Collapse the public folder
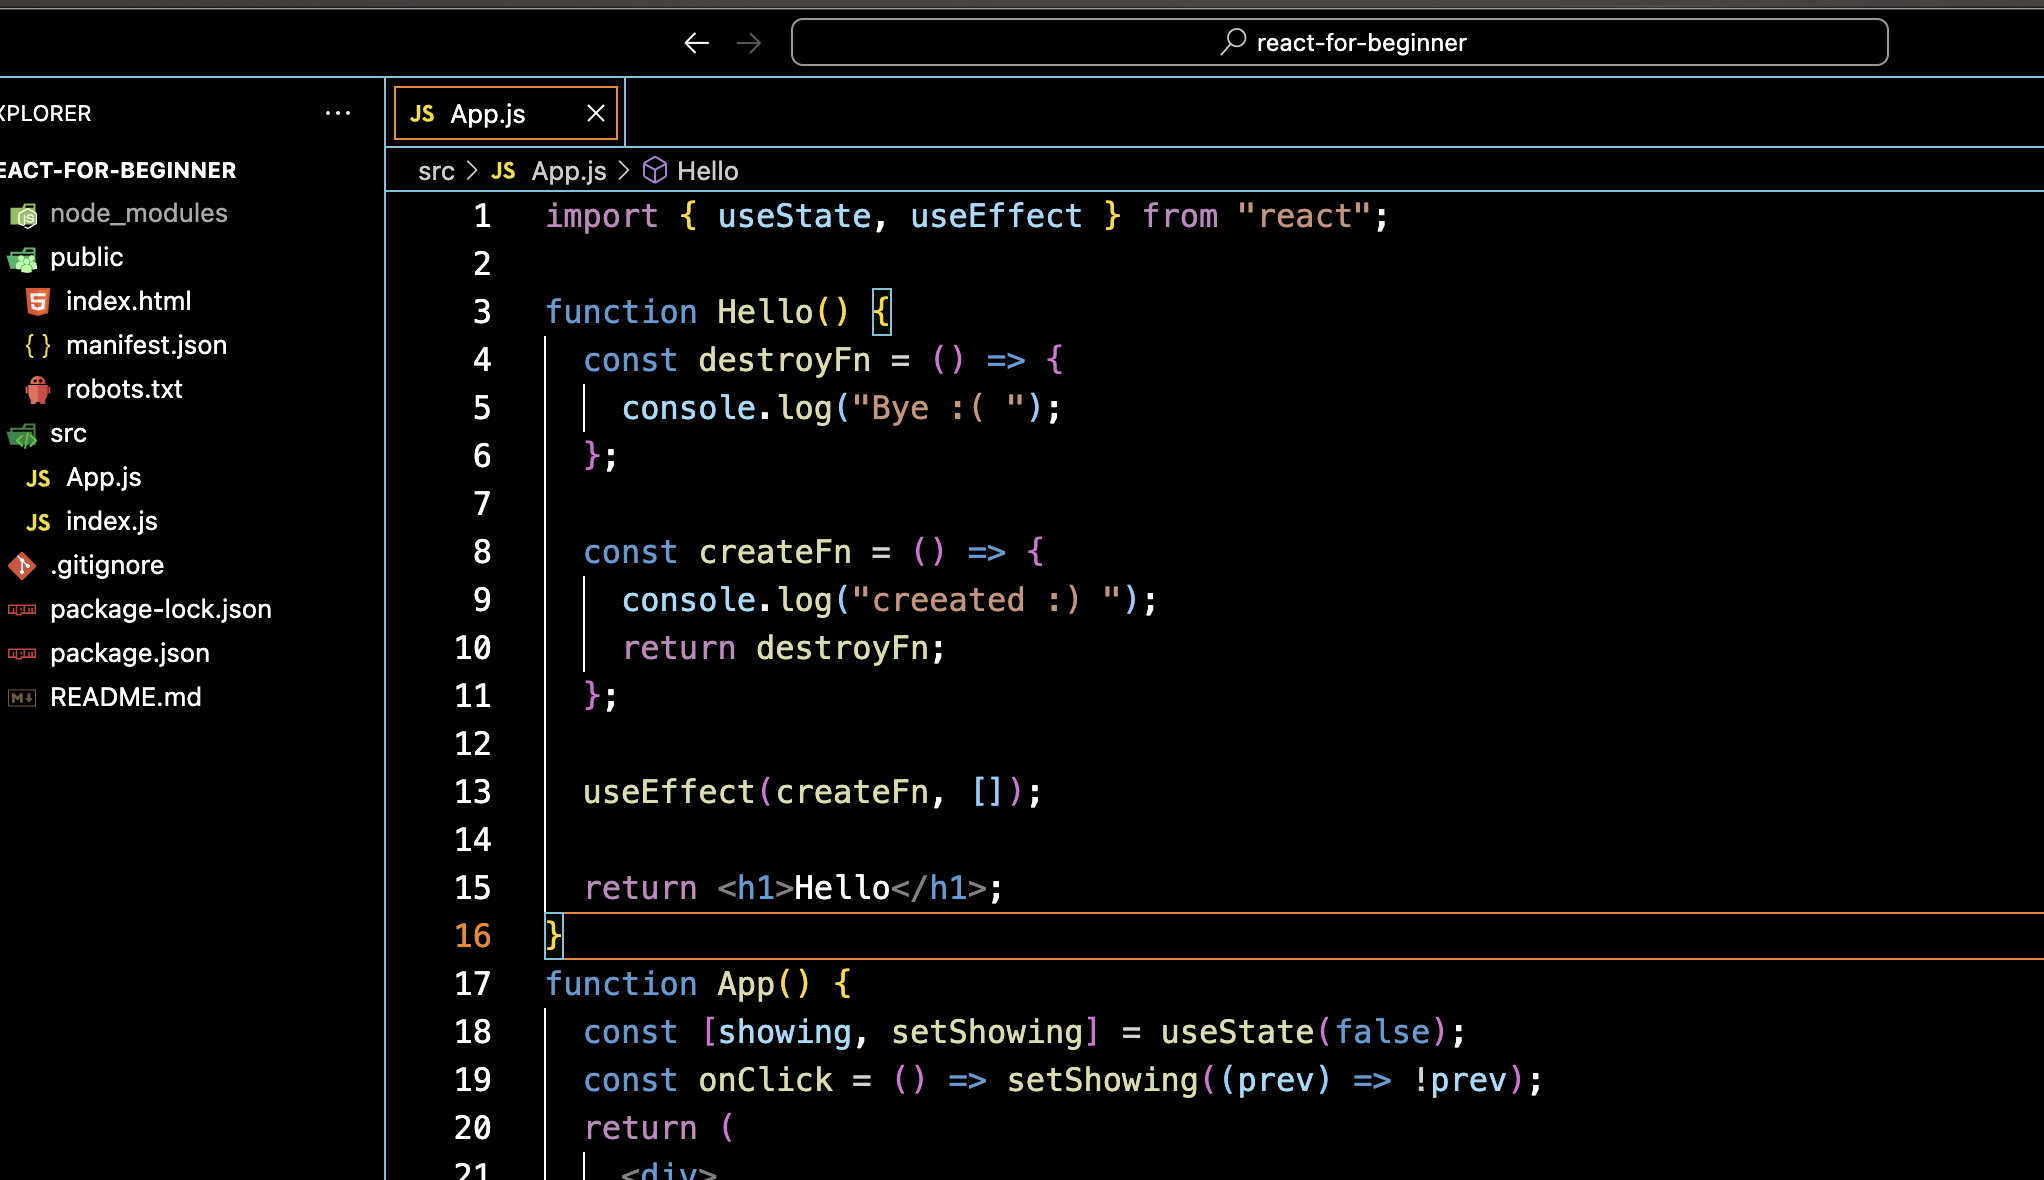The image size is (2044, 1180). point(86,257)
